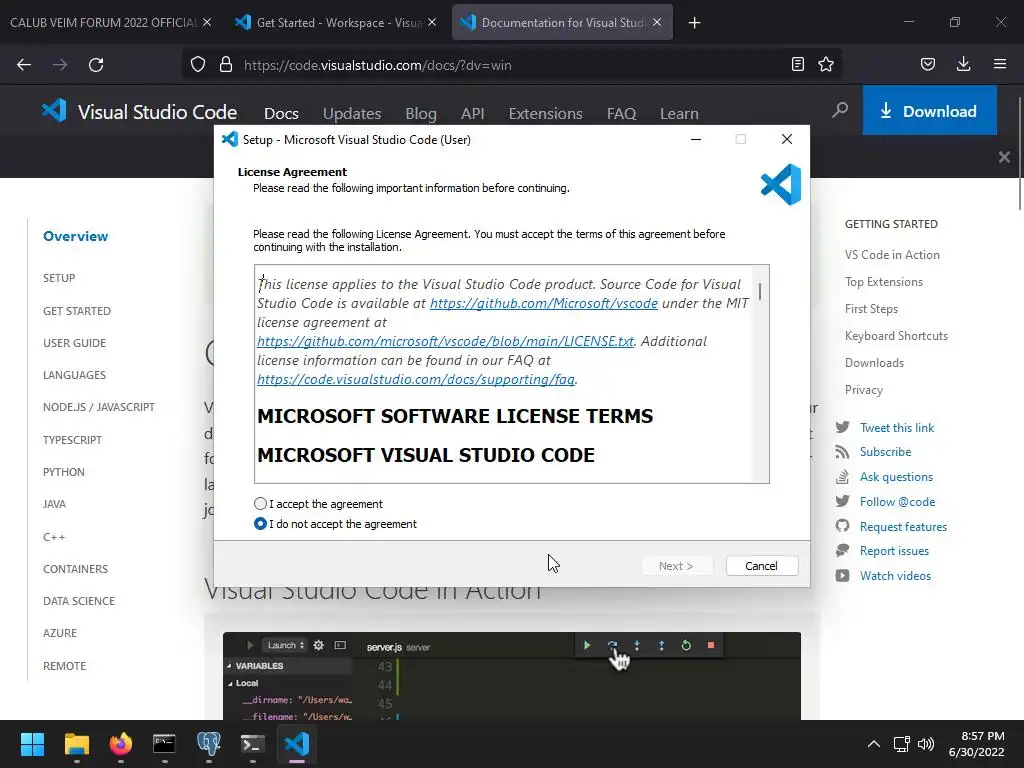
Task: Open the supporting/faq link in license text
Action: (x=416, y=379)
